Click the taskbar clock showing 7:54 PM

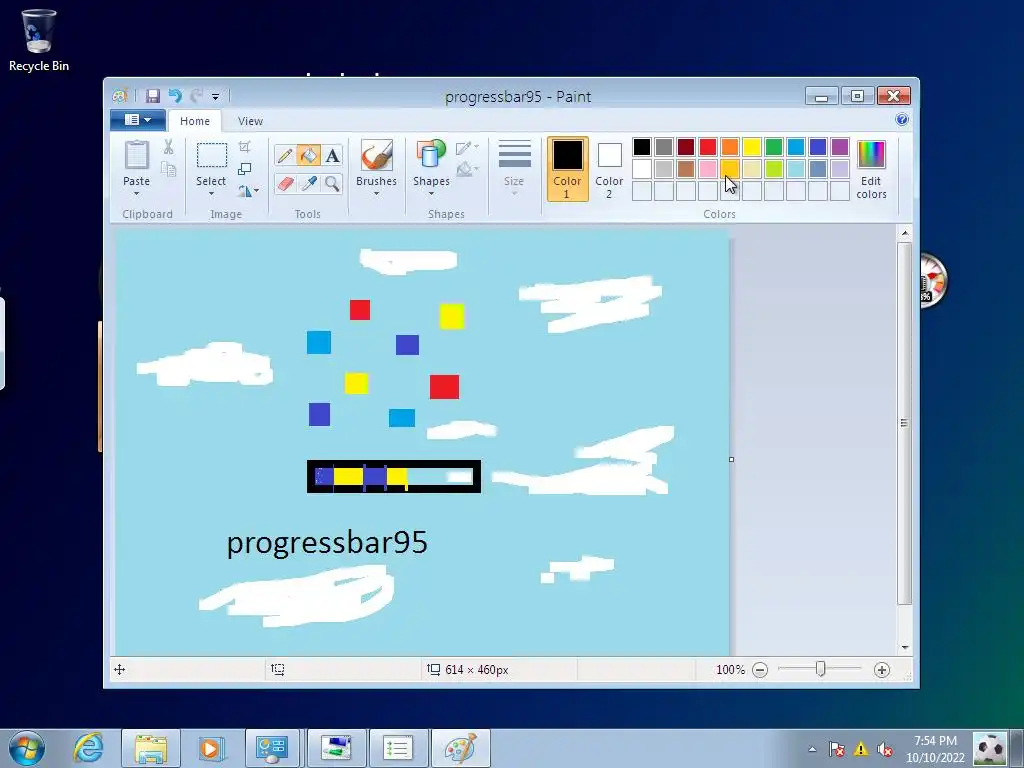click(935, 749)
